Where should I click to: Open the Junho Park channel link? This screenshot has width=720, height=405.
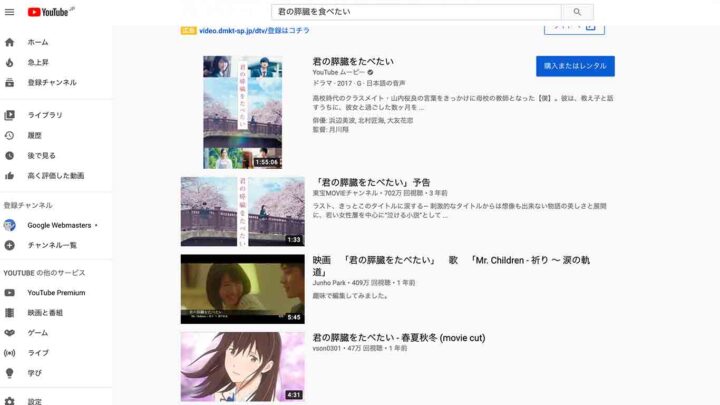click(x=329, y=283)
